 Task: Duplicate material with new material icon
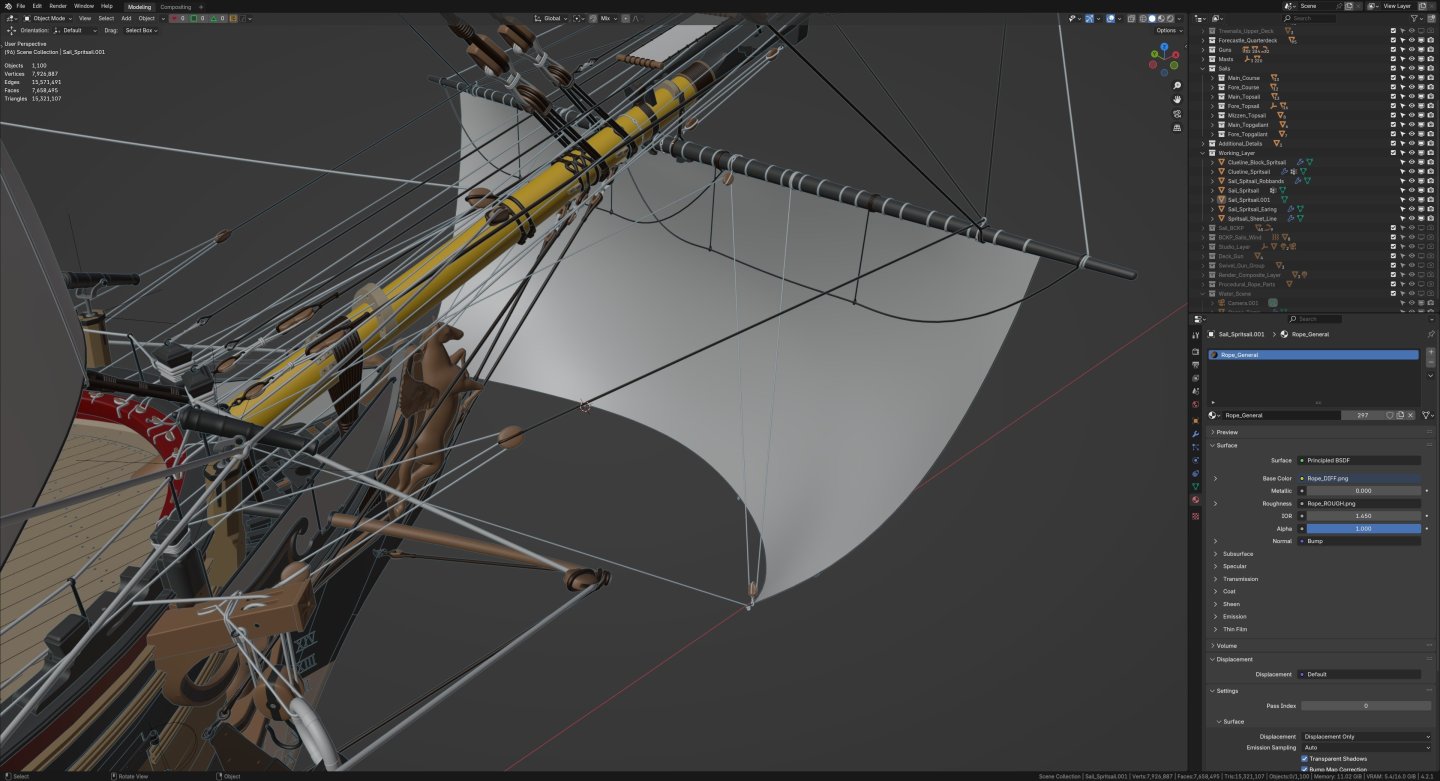pos(1400,415)
